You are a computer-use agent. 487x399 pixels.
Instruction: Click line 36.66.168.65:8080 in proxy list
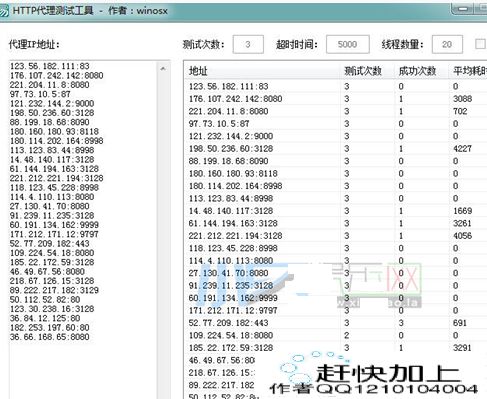coord(49,337)
